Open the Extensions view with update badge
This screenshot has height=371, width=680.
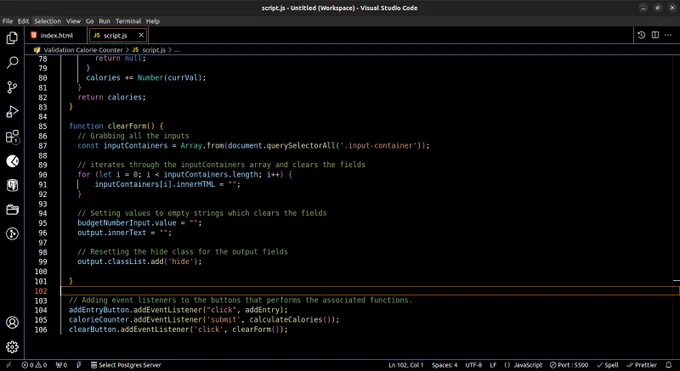pos(12,137)
